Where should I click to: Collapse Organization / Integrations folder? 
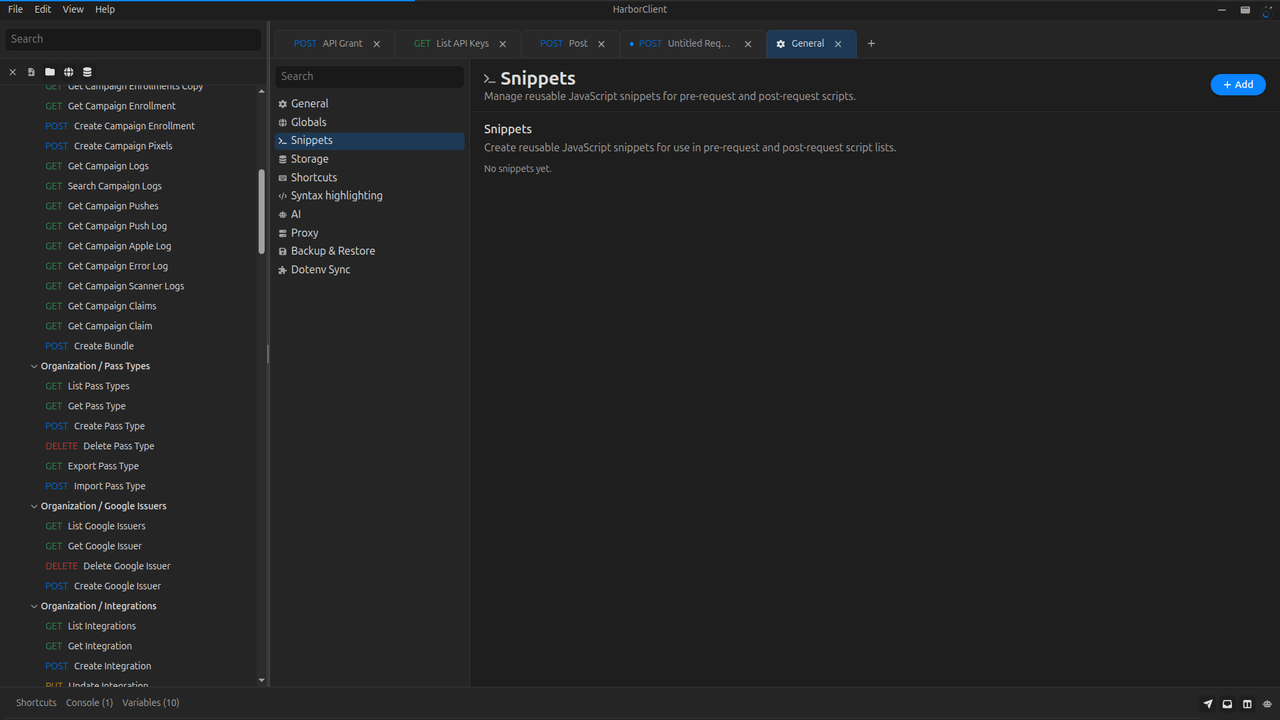coord(34,606)
